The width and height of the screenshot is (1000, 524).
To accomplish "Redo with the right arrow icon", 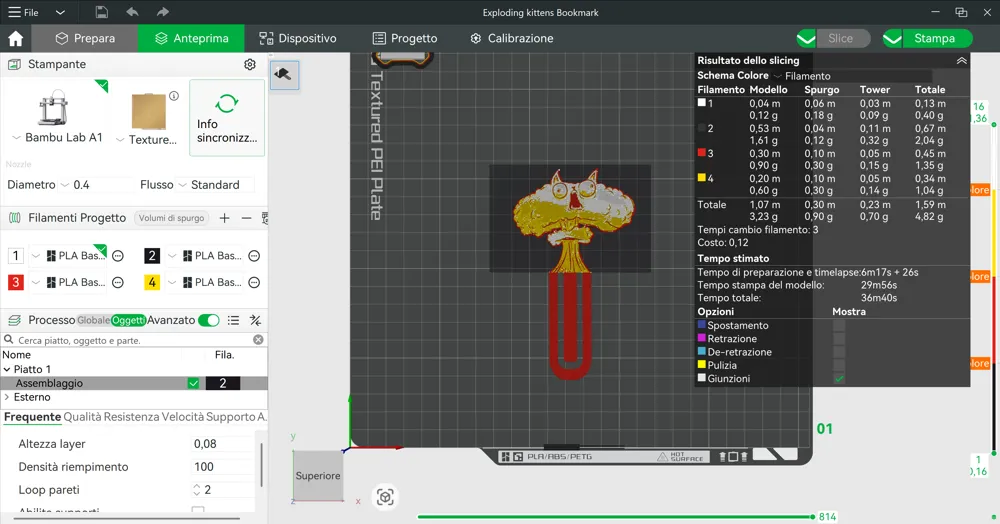I will coord(163,12).
